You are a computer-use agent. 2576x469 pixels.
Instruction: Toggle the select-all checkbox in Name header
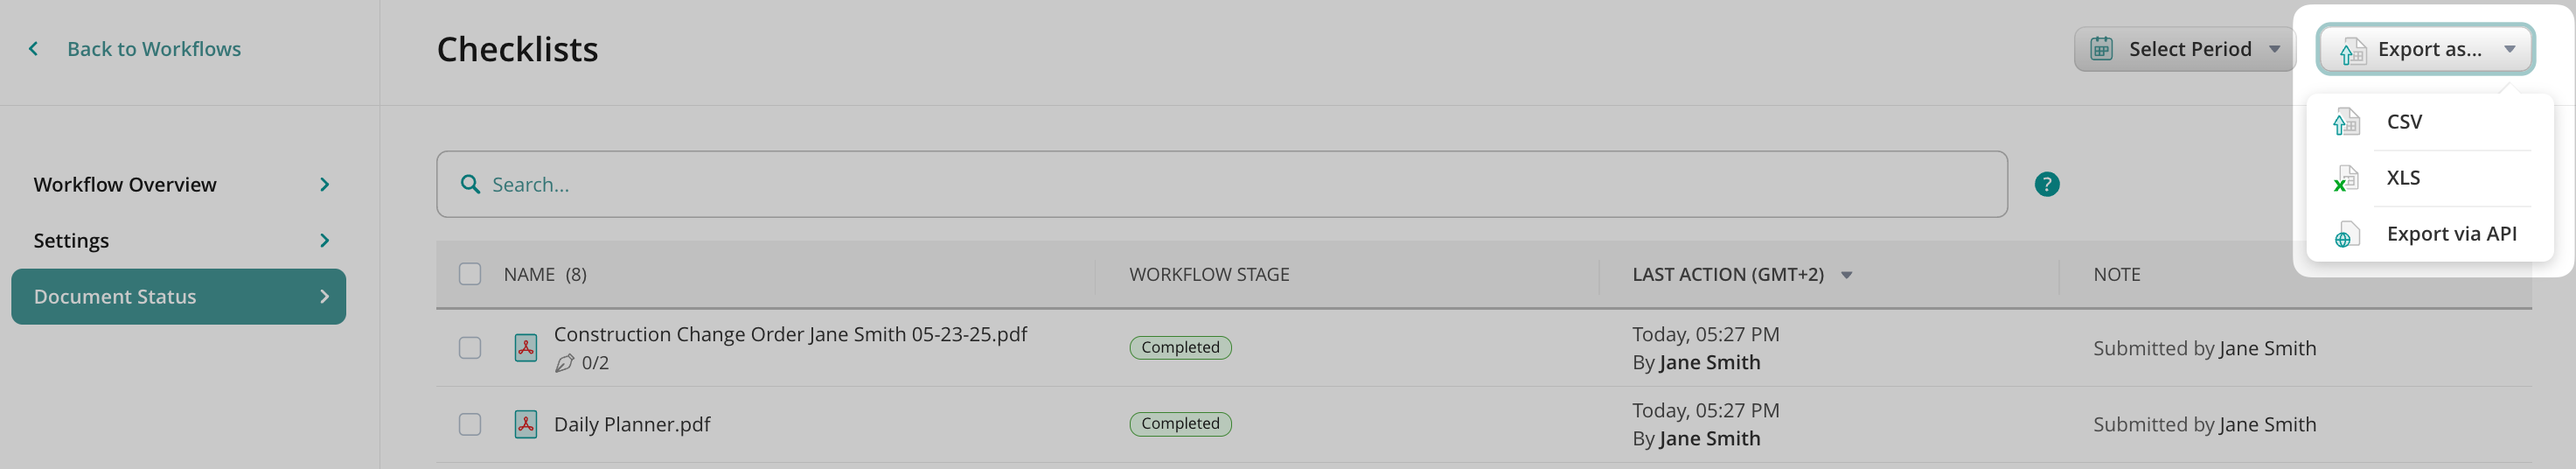pyautogui.click(x=469, y=274)
